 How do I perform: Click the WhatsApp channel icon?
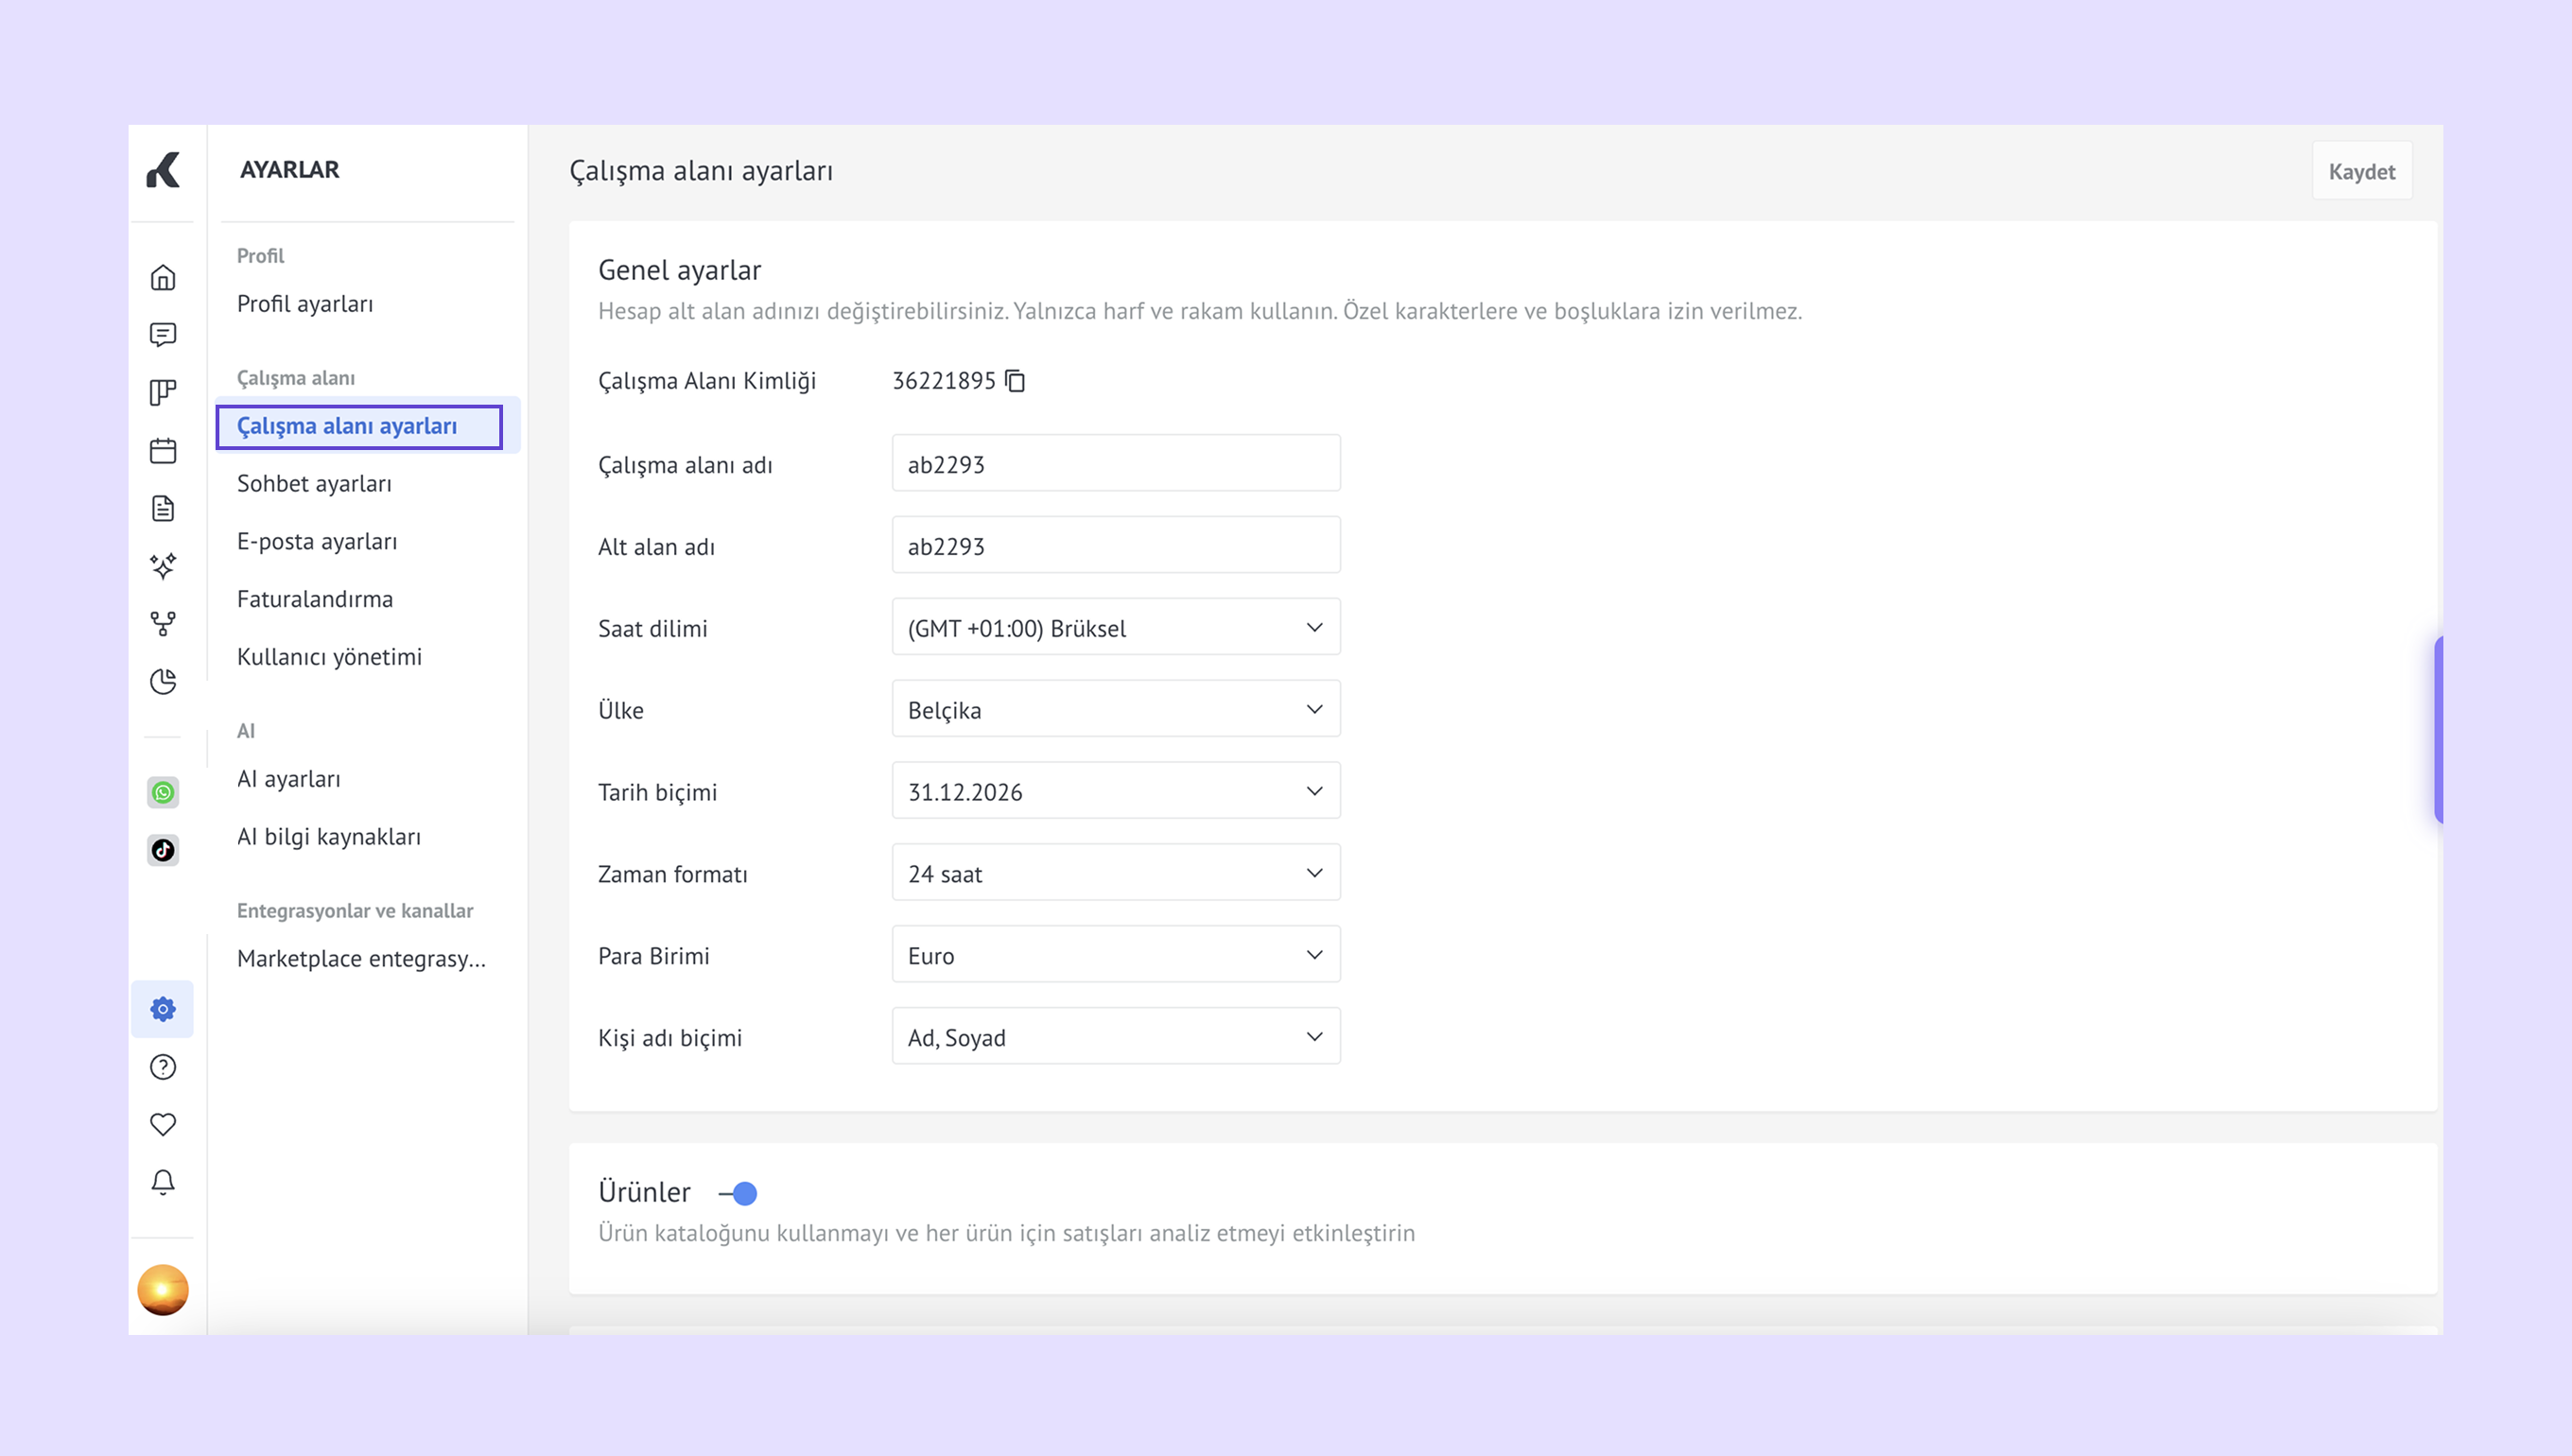(x=163, y=793)
